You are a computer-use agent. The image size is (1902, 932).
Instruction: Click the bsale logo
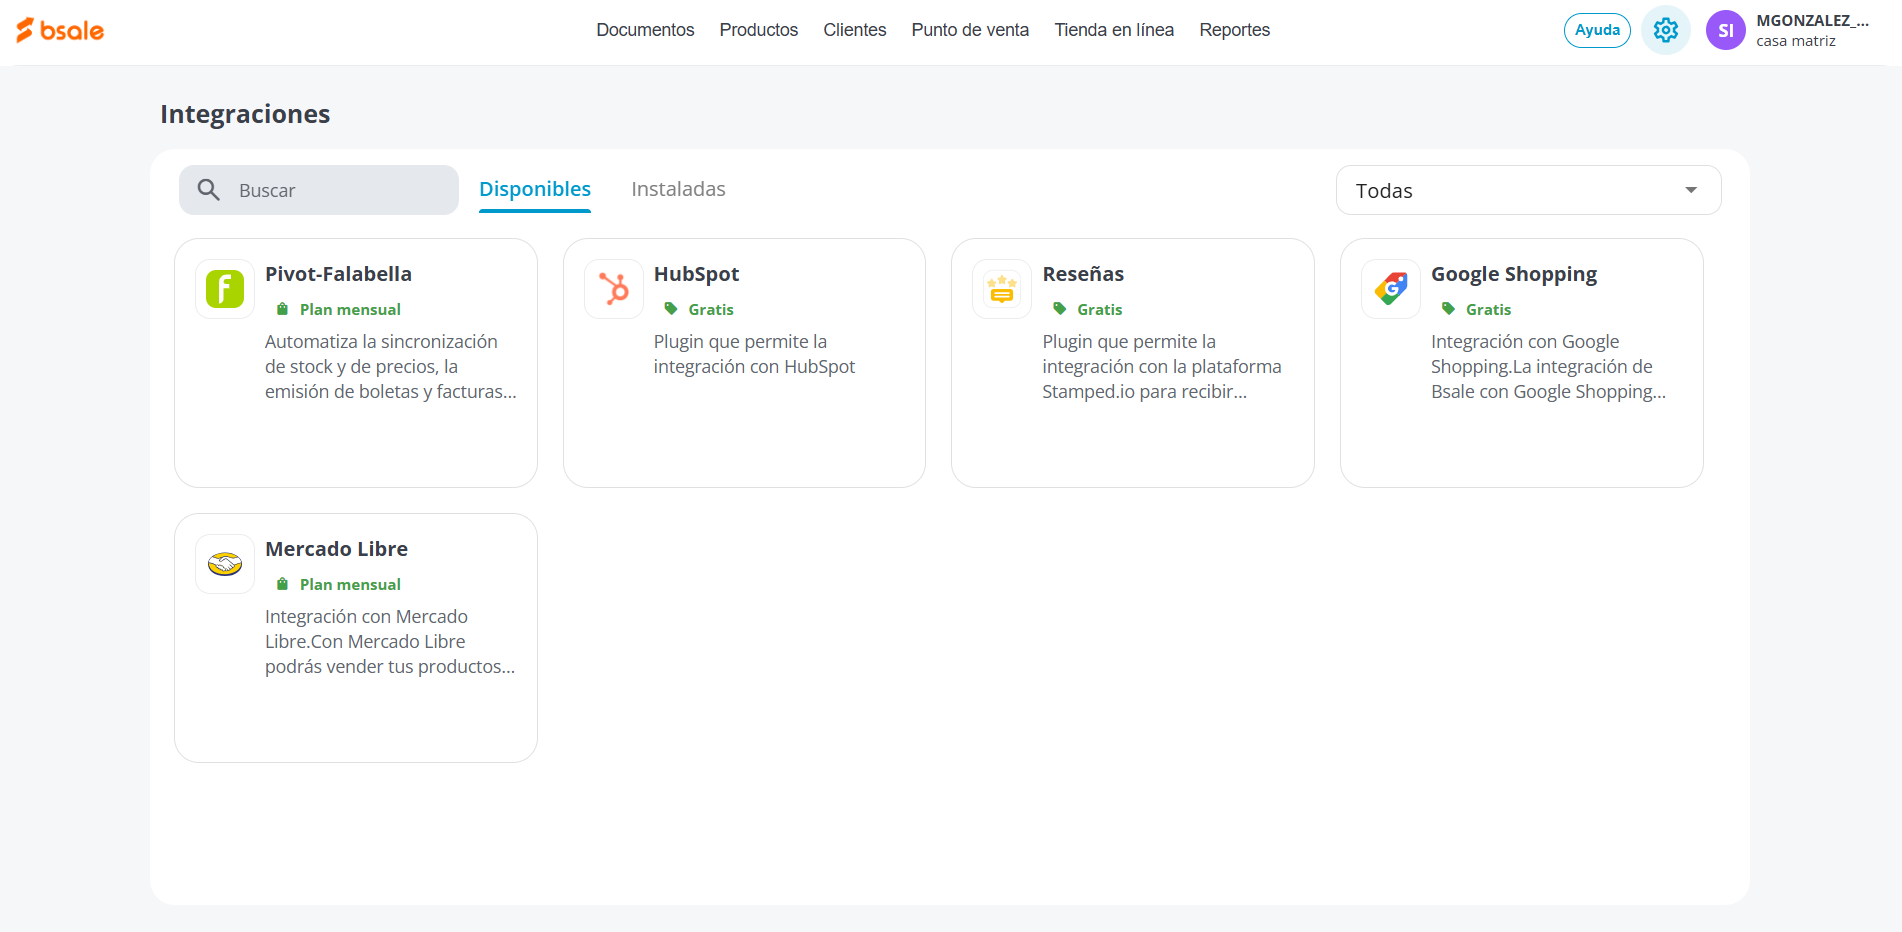tap(60, 30)
